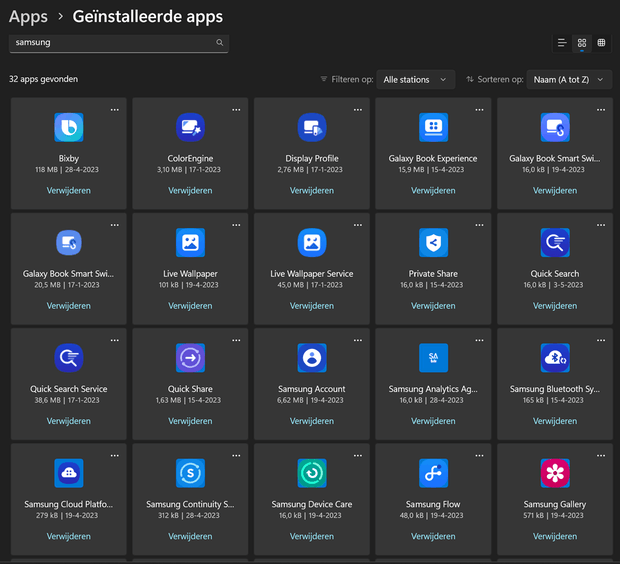620x564 pixels.
Task: Click the 'Samsung Analytics Ag...' name
Action: [x=433, y=389]
